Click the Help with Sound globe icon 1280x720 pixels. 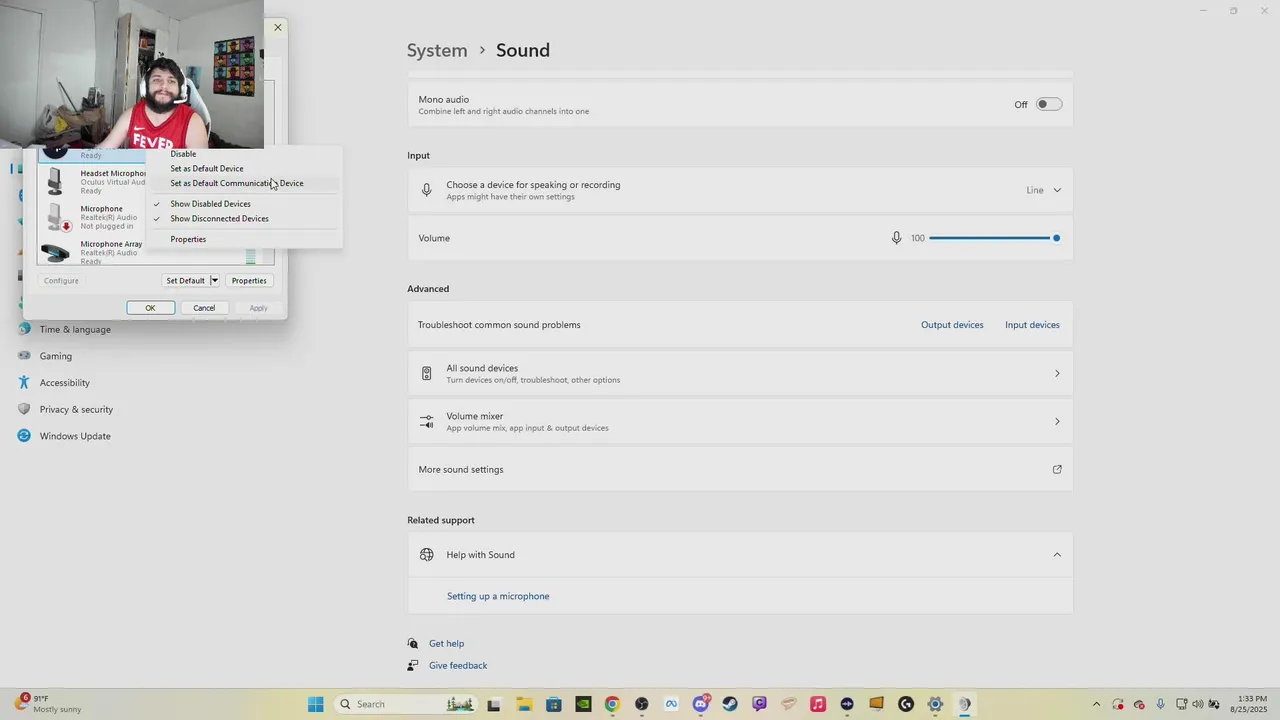coord(427,555)
